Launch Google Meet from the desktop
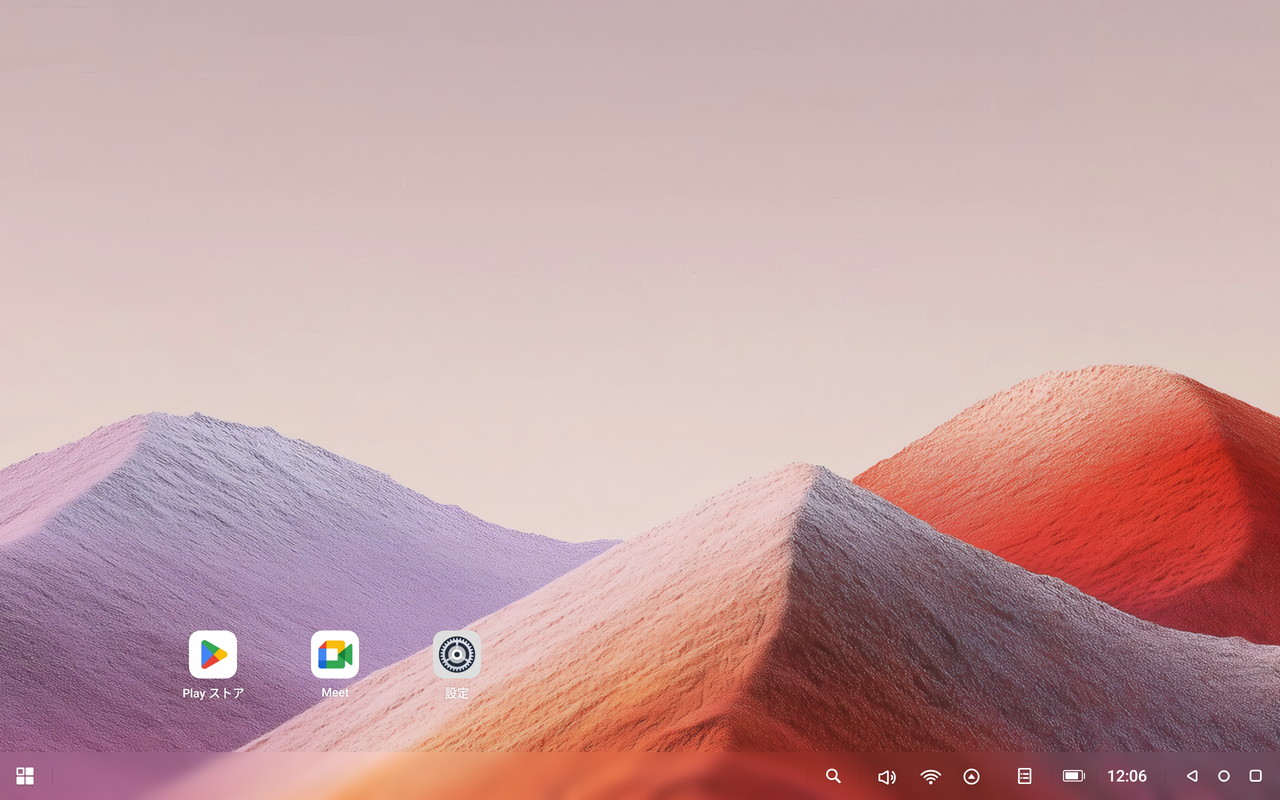The width and height of the screenshot is (1280, 800). tap(335, 655)
